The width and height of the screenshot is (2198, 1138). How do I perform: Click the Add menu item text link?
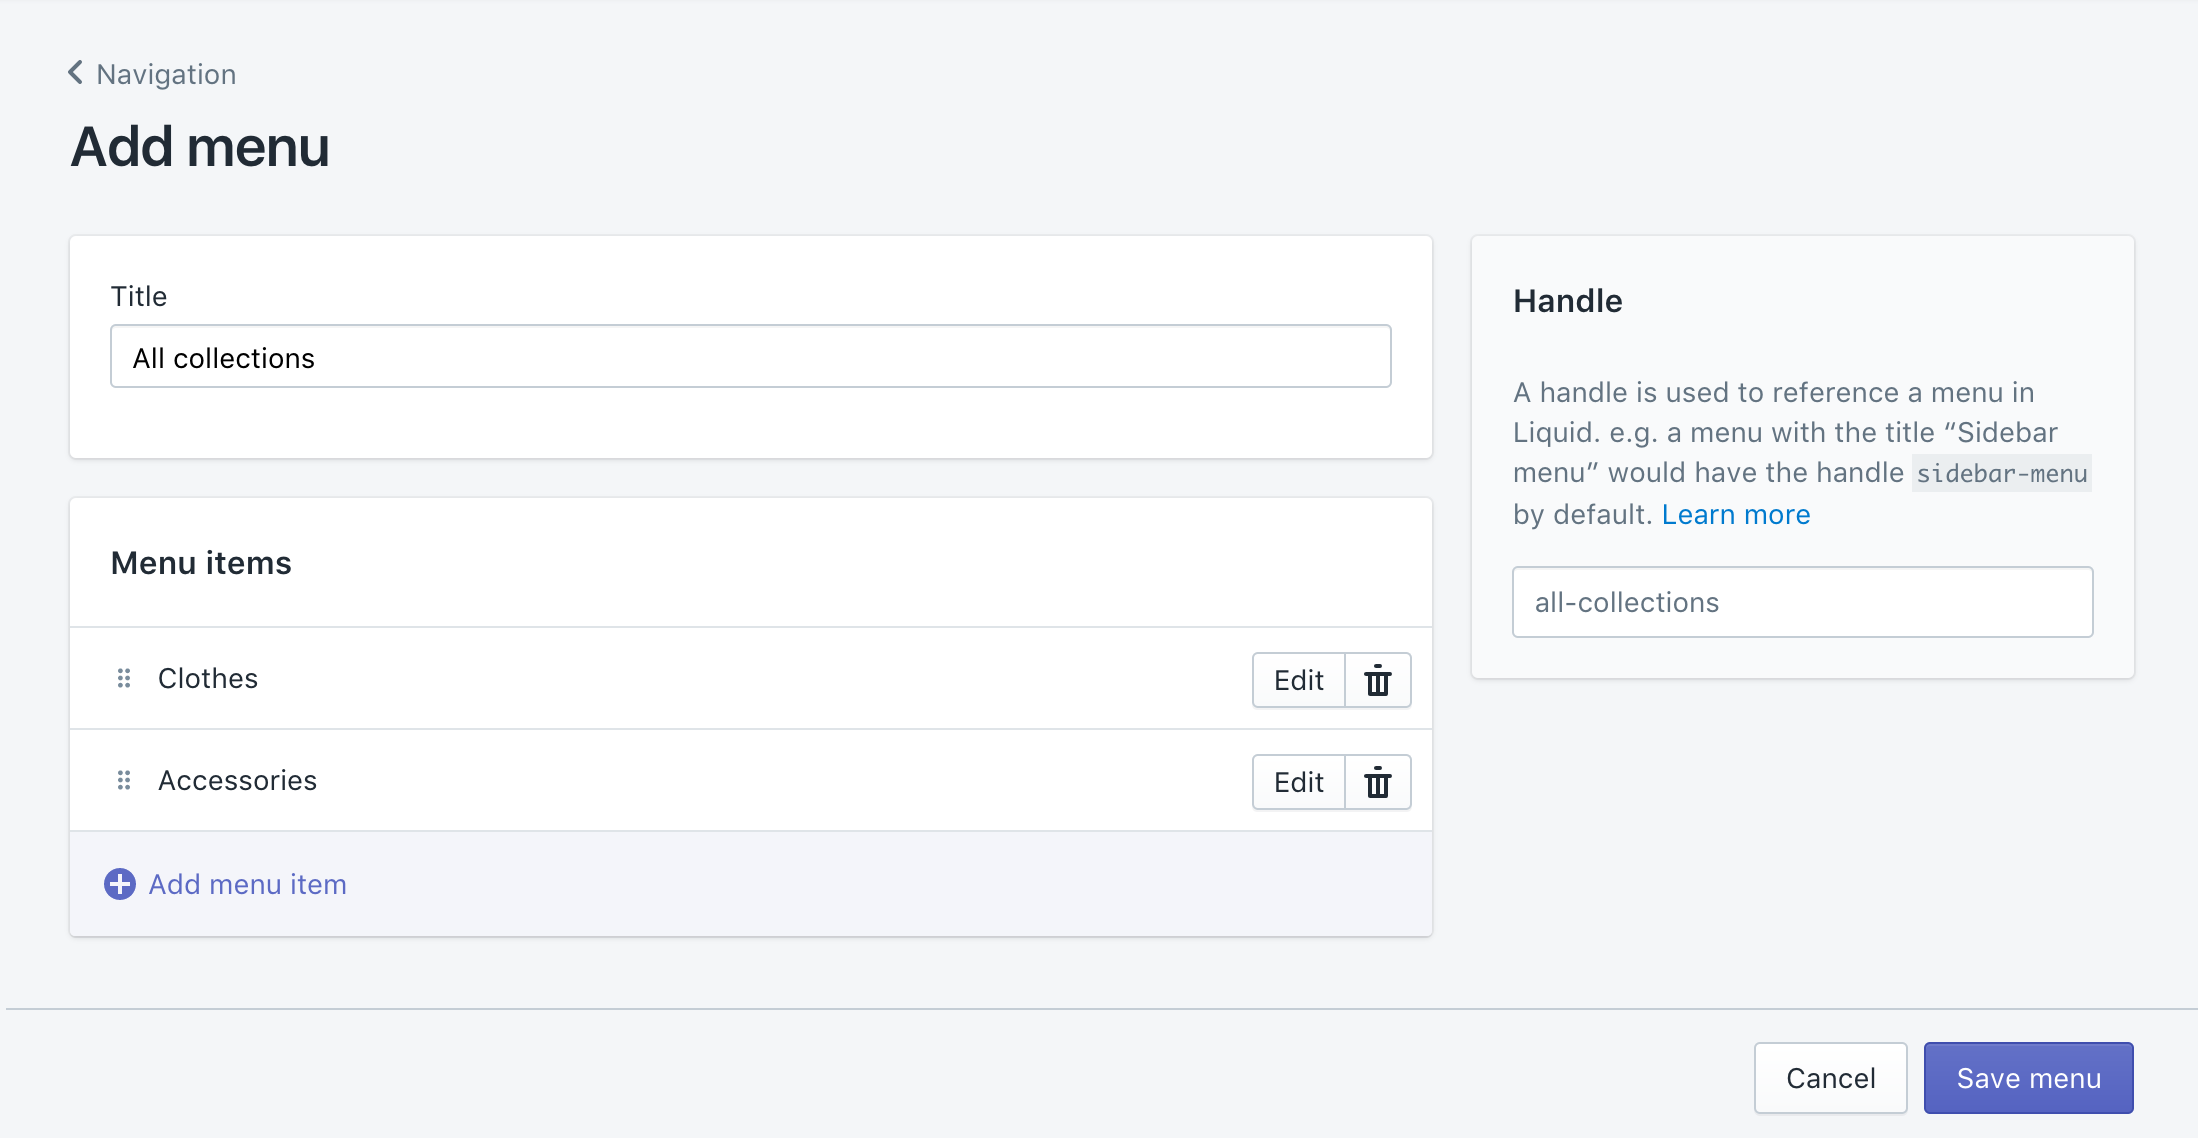(x=247, y=885)
